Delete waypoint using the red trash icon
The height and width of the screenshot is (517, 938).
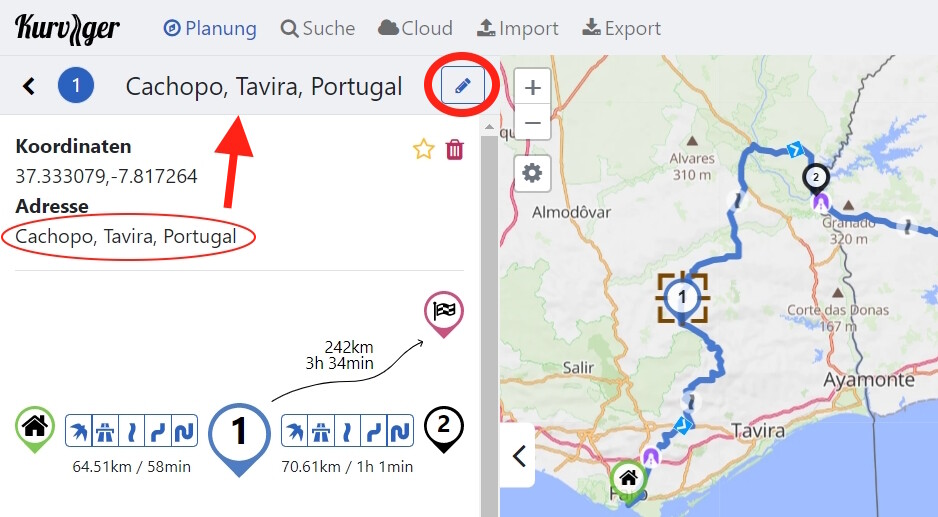[x=455, y=150]
